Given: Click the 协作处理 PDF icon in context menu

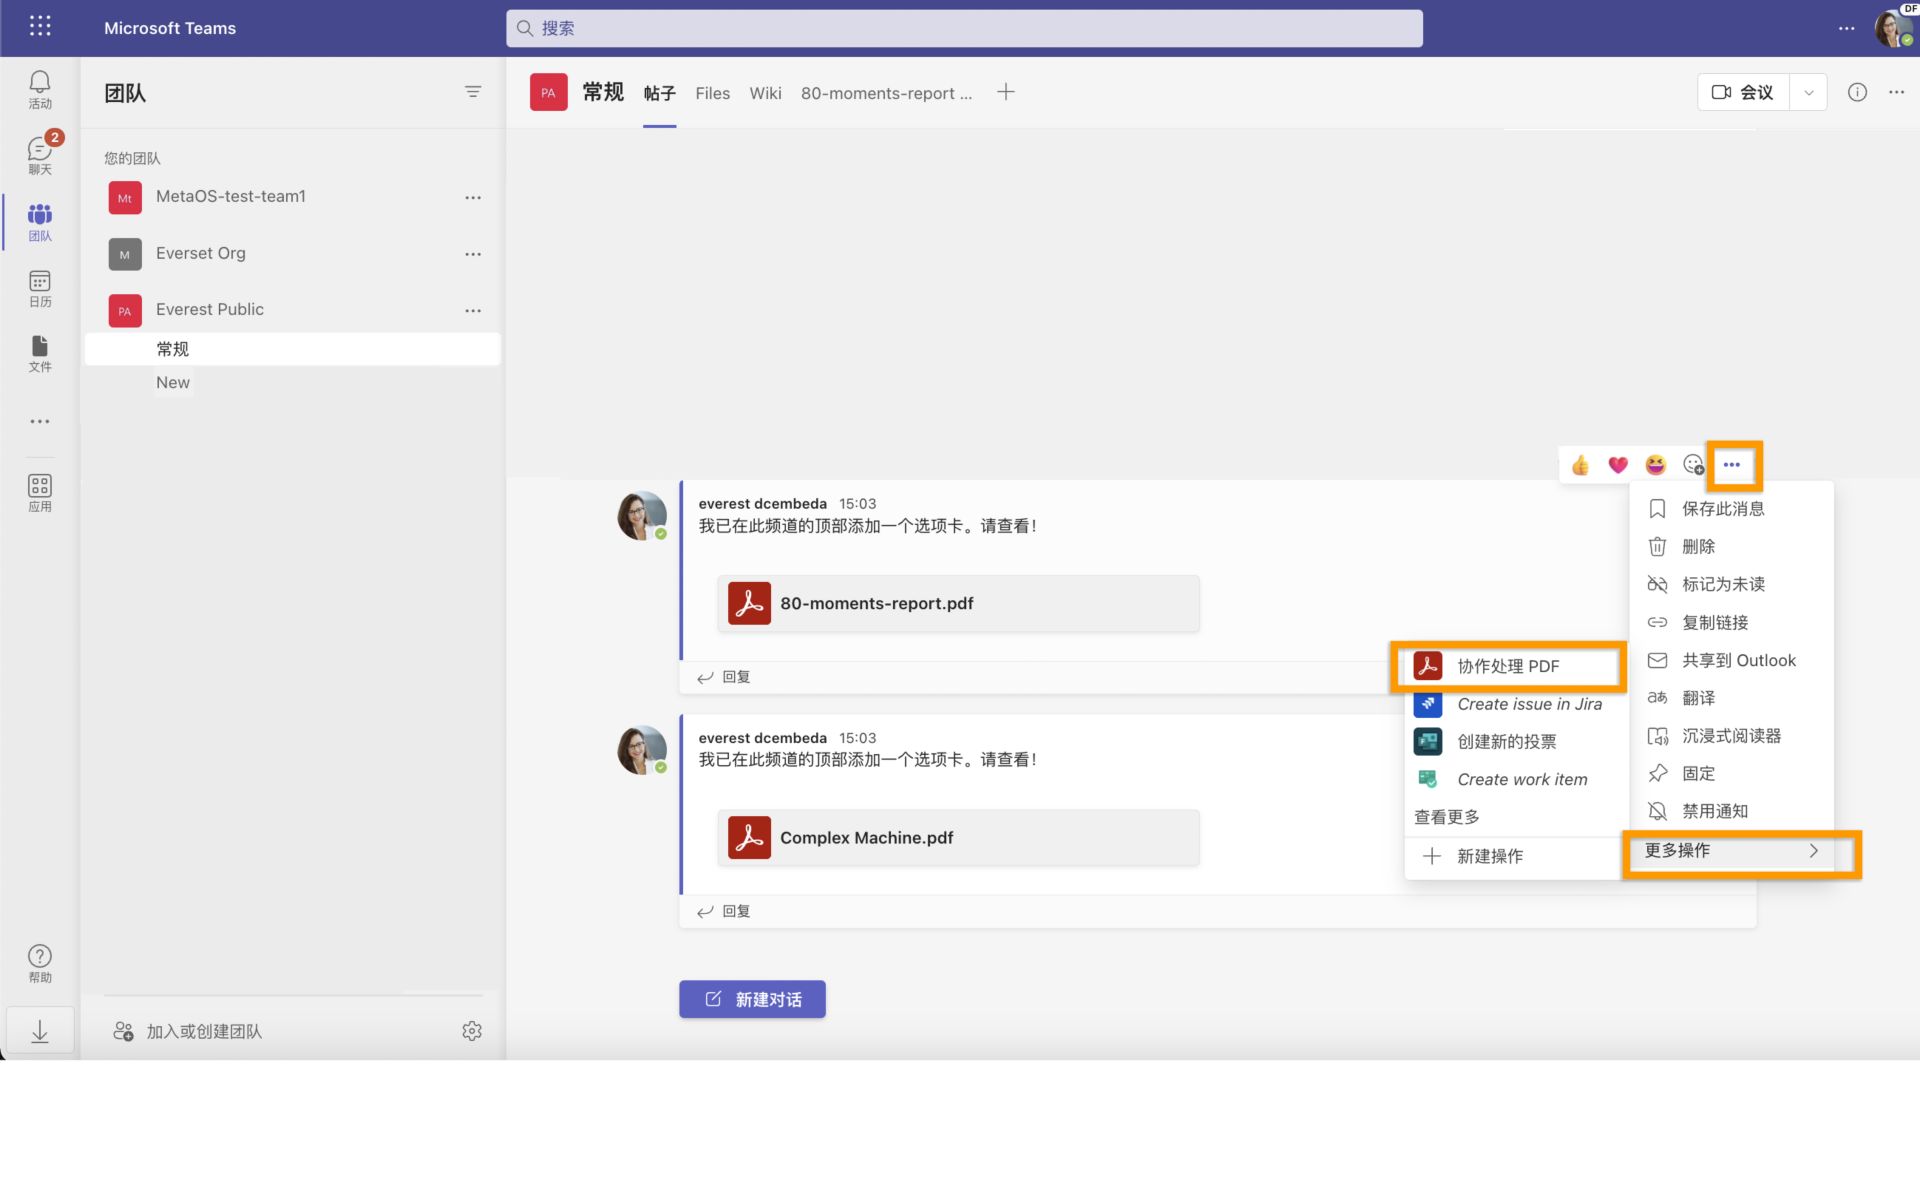Looking at the screenshot, I should pos(1426,666).
